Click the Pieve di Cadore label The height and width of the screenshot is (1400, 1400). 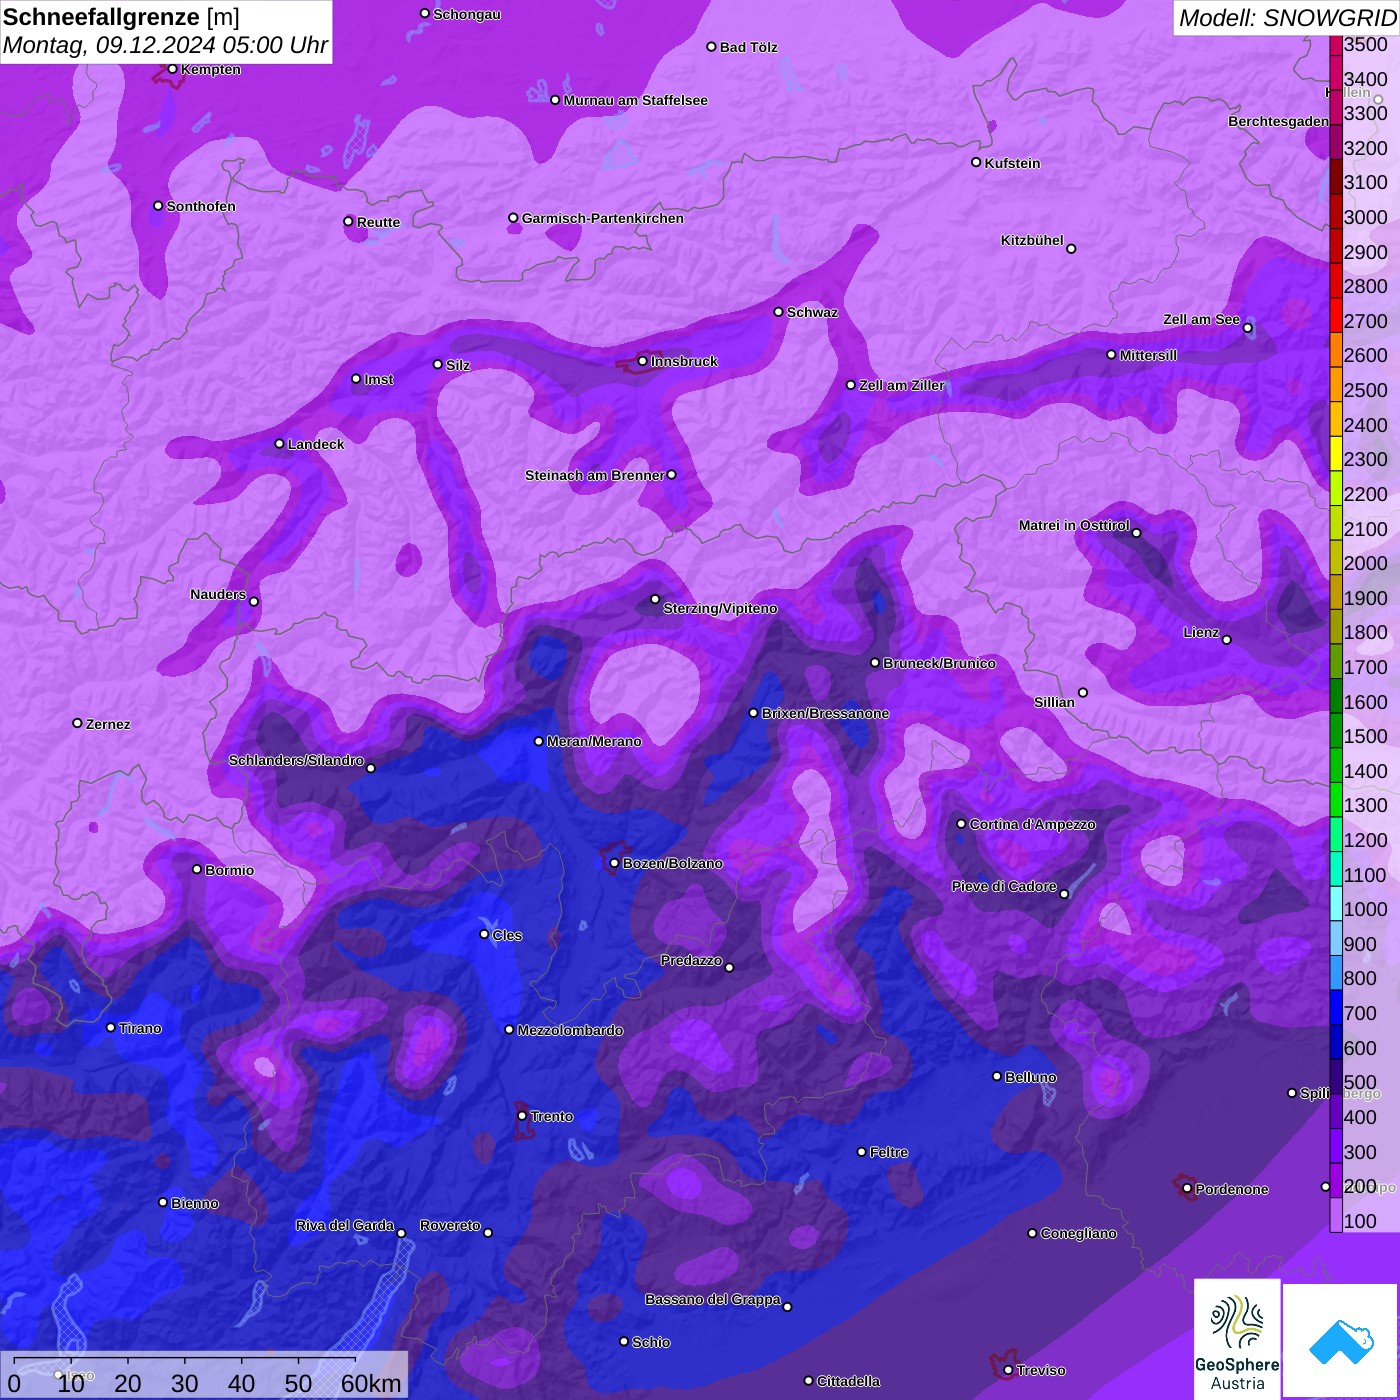[1004, 886]
